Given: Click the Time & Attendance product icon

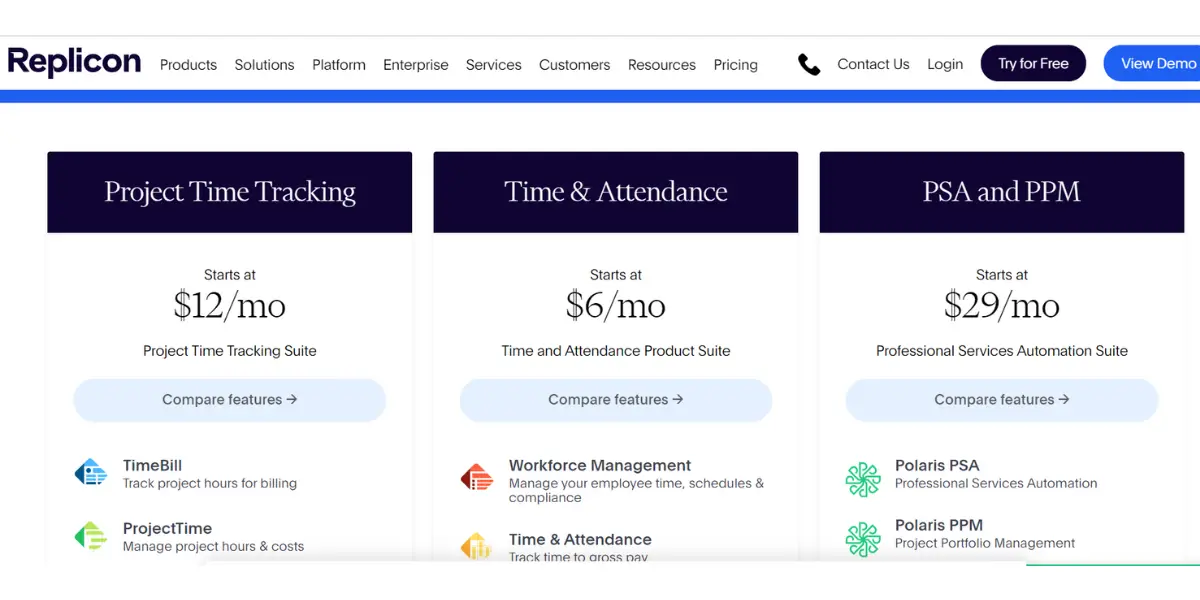Looking at the screenshot, I should click(x=477, y=546).
